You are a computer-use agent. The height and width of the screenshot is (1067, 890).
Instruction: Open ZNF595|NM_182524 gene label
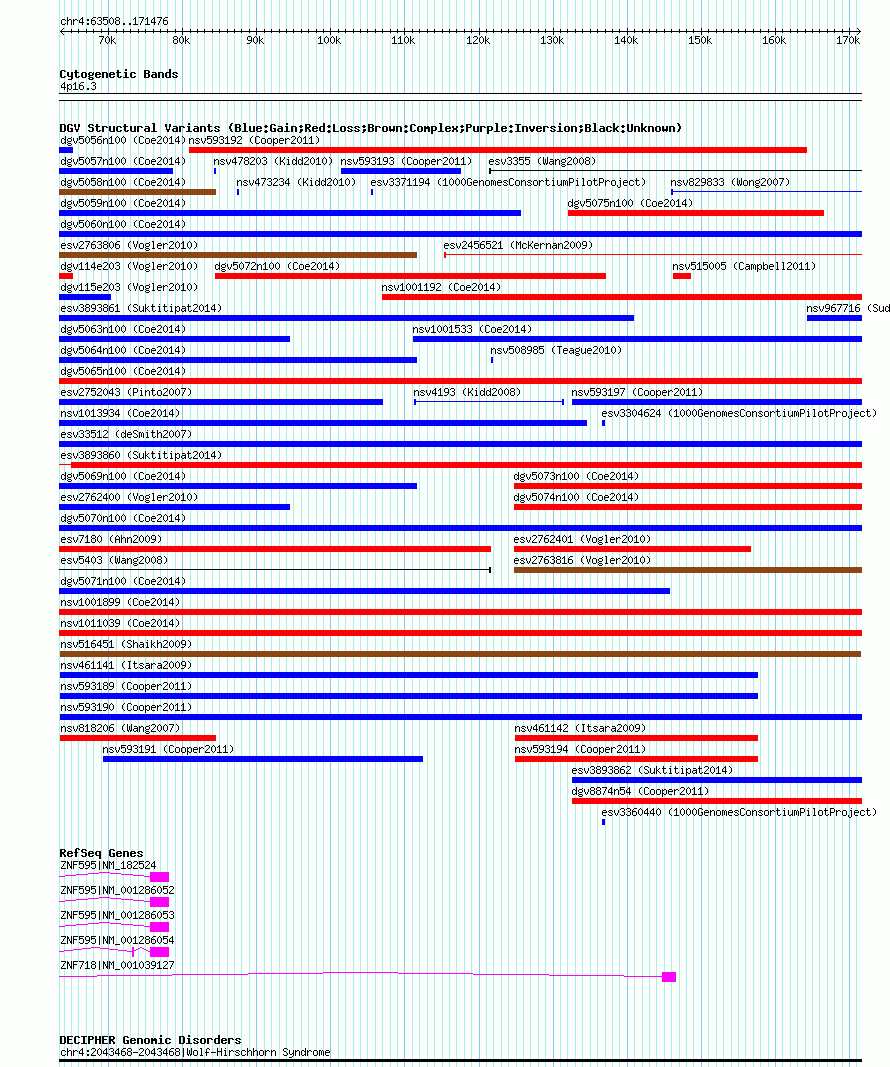click(108, 867)
